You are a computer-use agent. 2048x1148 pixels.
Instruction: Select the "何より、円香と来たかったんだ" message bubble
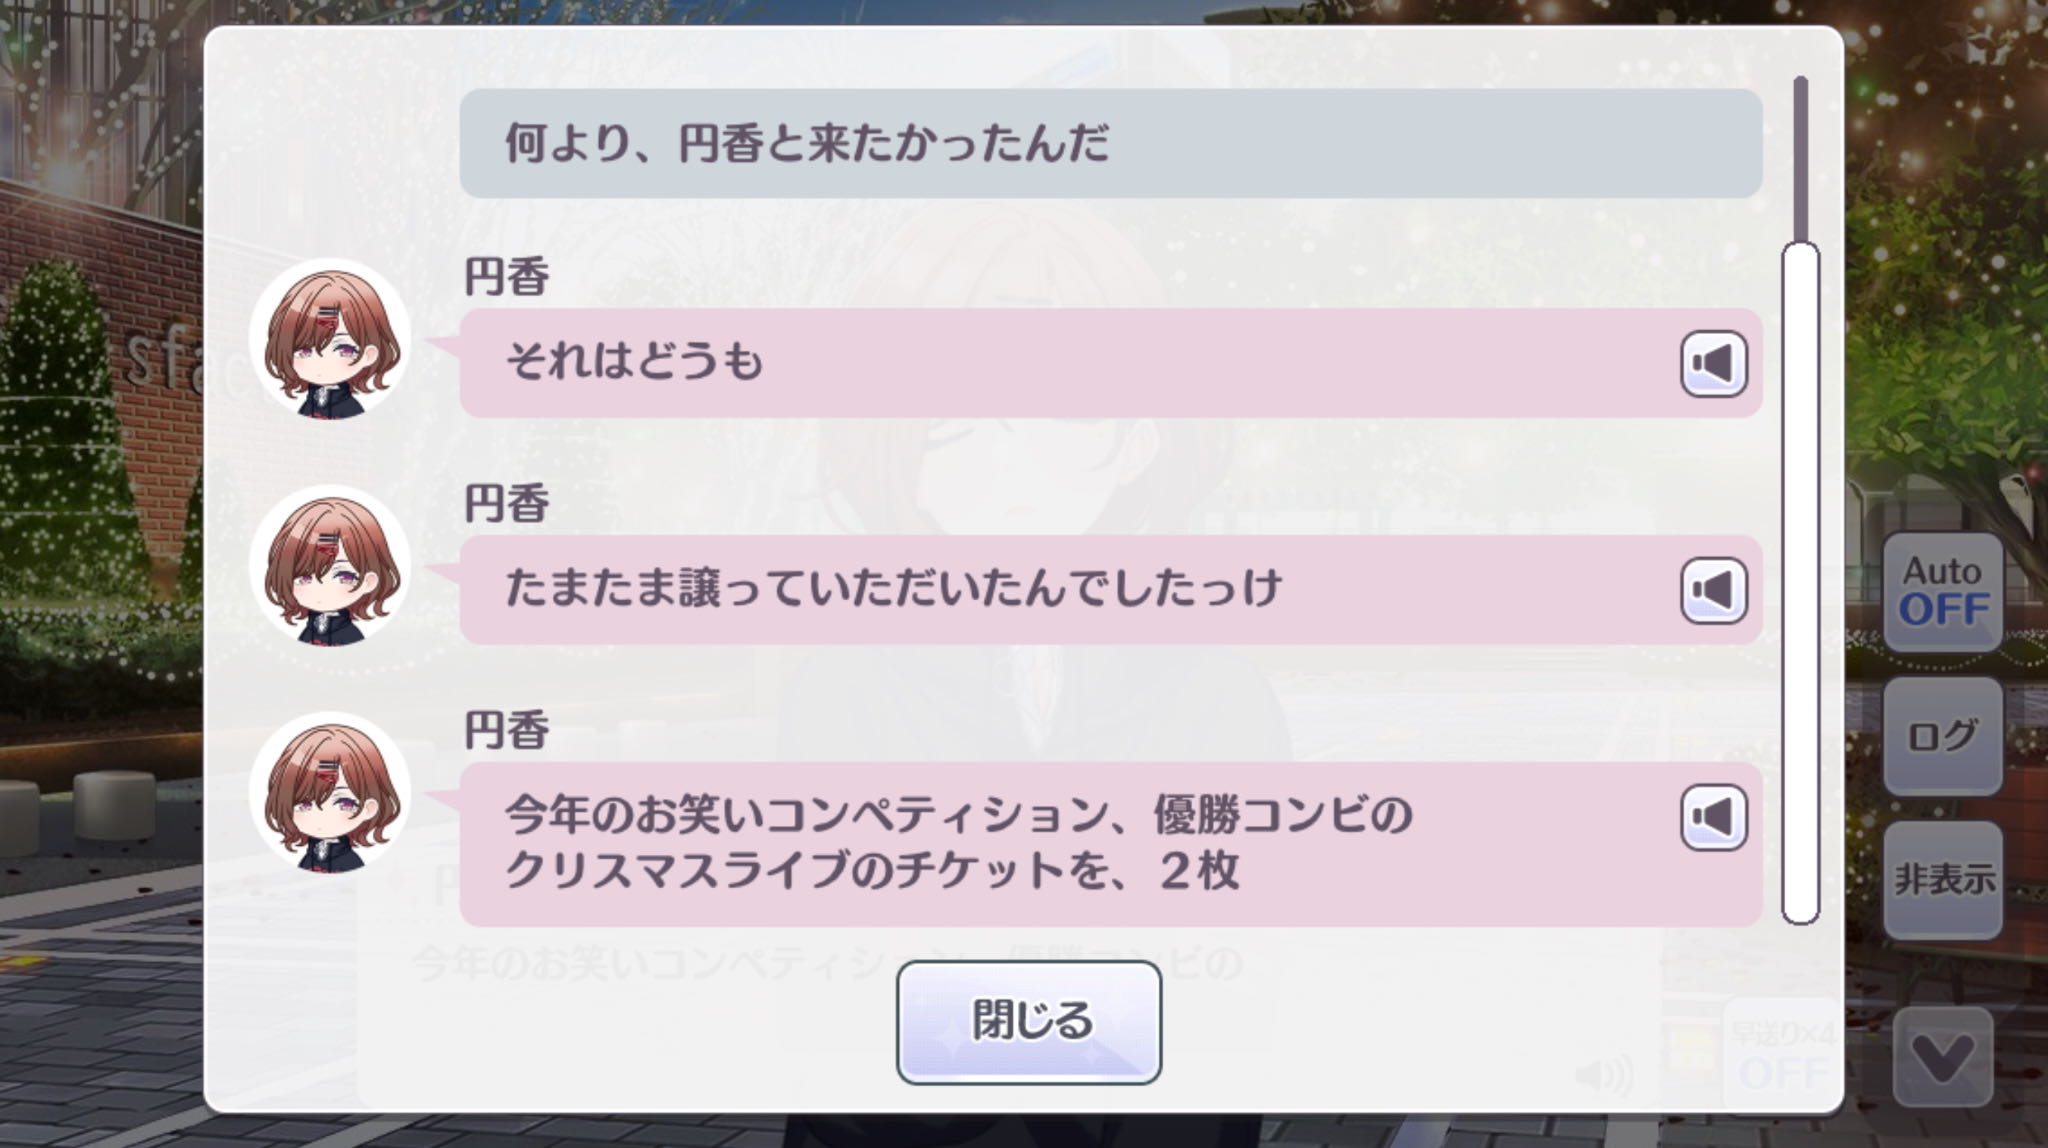(x=1110, y=143)
